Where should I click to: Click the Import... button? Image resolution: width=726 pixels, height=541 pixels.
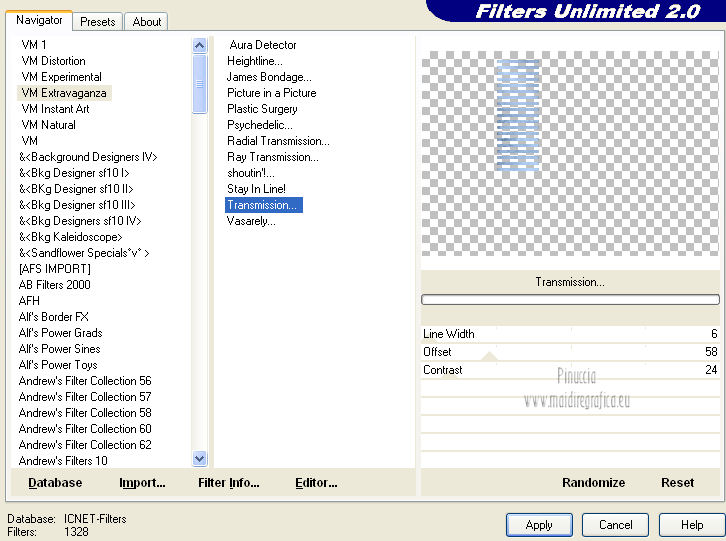click(142, 483)
